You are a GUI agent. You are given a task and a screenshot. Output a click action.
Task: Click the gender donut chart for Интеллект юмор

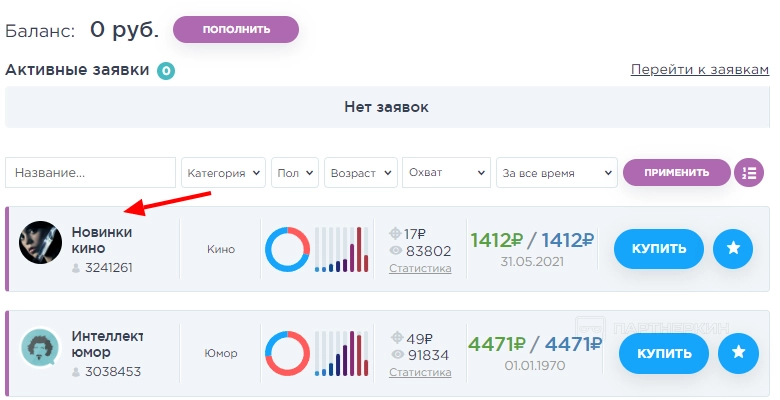(287, 353)
